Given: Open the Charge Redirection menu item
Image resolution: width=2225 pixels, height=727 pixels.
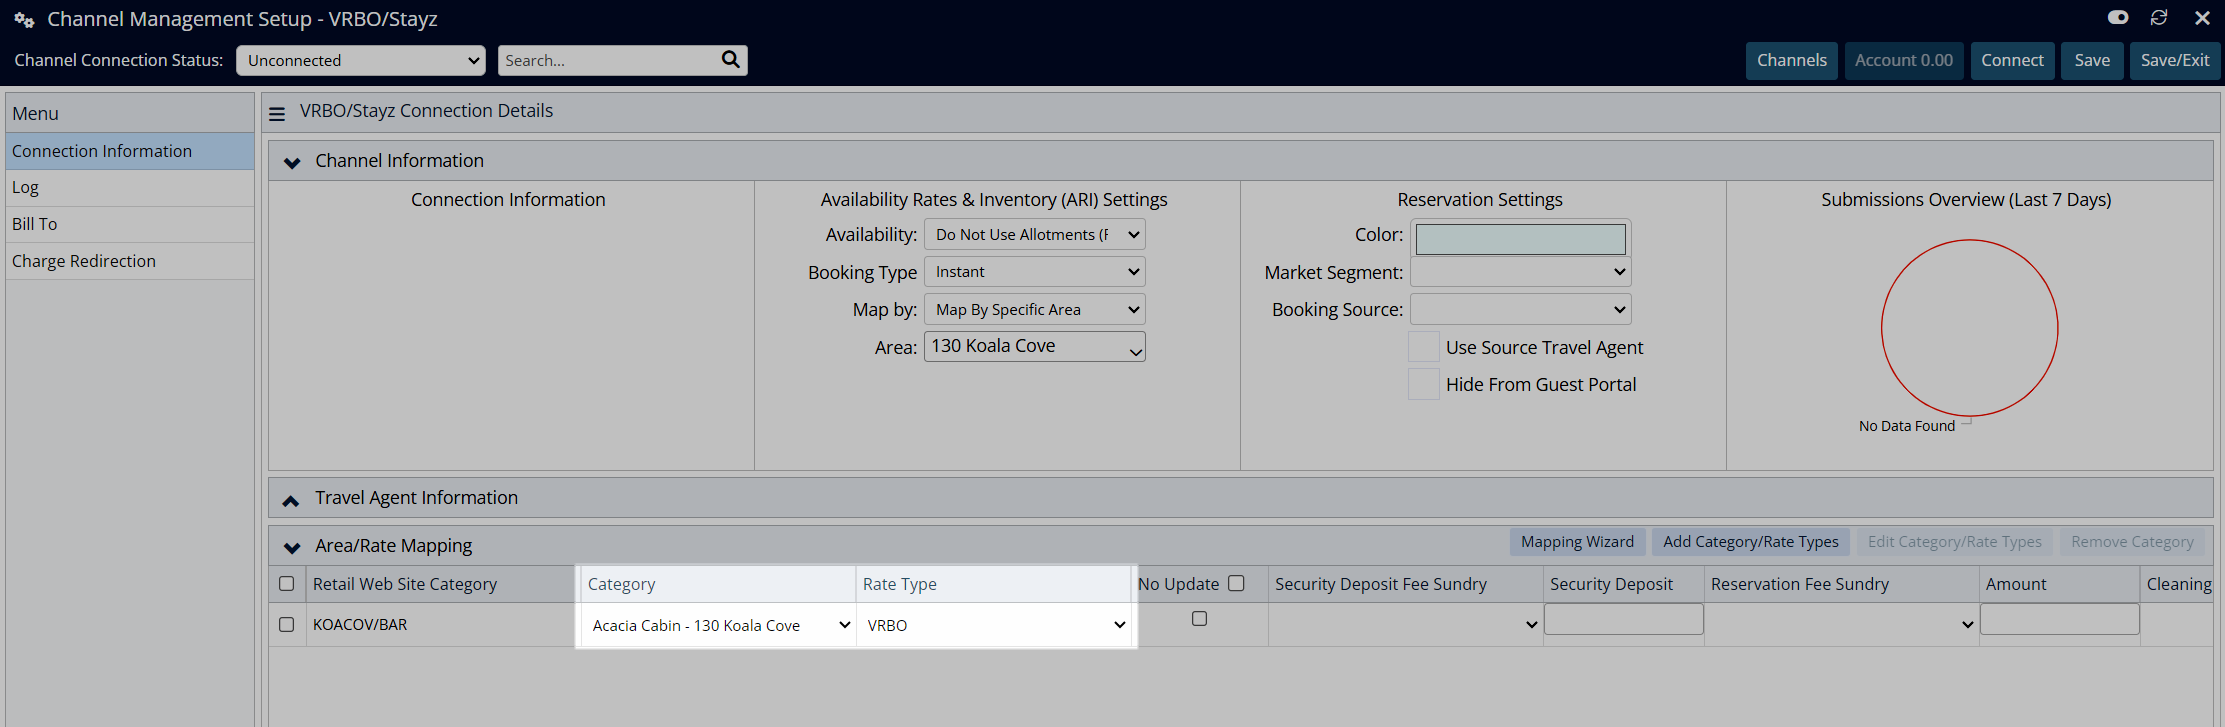Looking at the screenshot, I should click(130, 261).
